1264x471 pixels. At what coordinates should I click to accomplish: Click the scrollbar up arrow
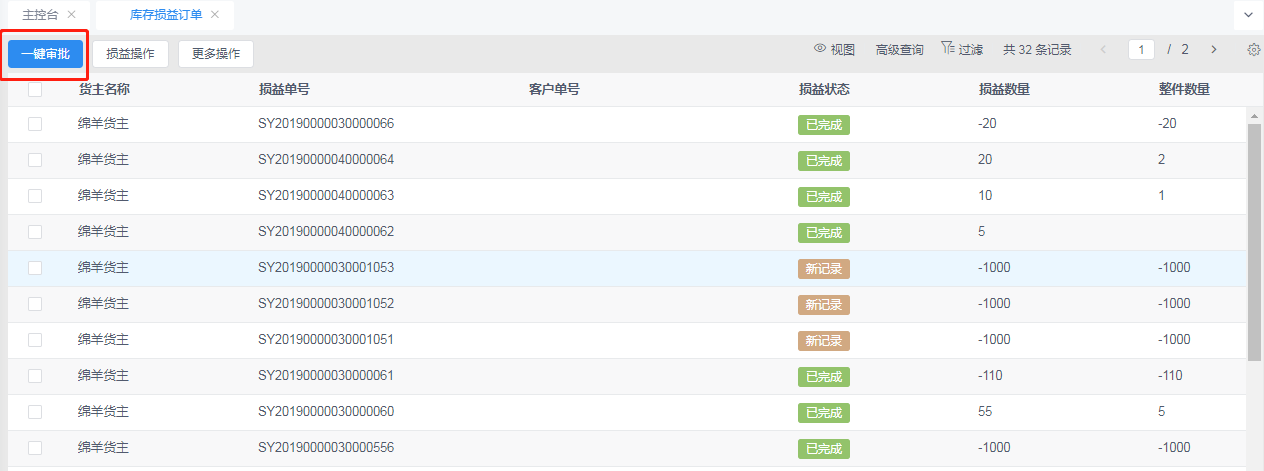pyautogui.click(x=1254, y=115)
